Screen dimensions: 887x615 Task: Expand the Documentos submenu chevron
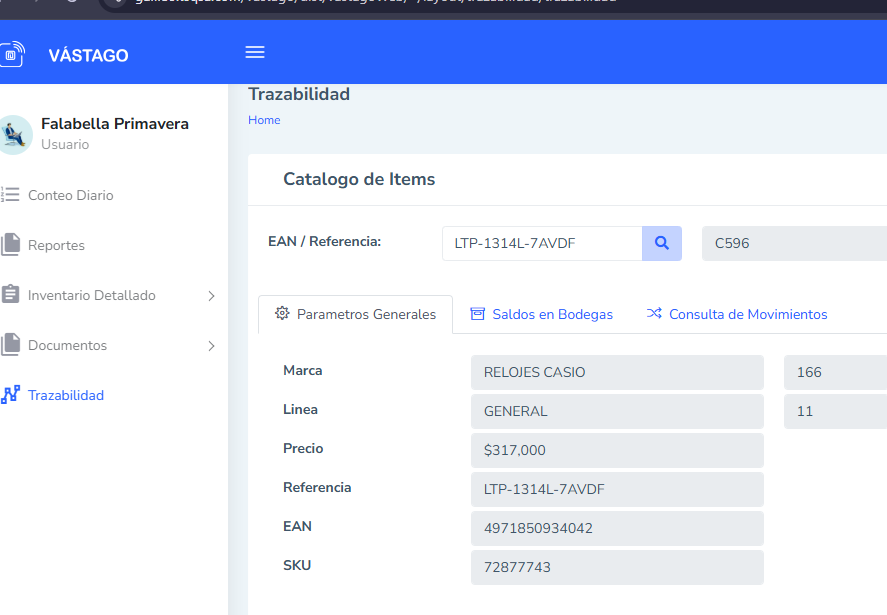[x=211, y=346]
